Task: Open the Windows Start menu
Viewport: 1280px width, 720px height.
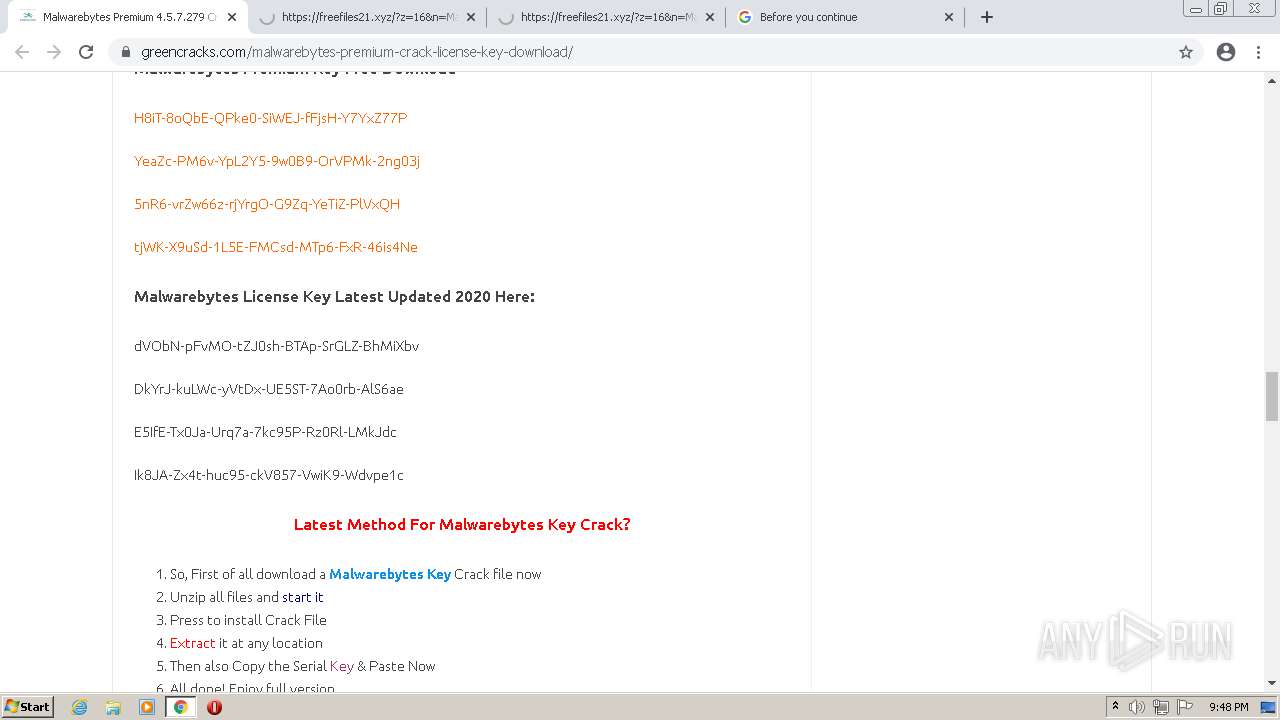Action: (28, 706)
